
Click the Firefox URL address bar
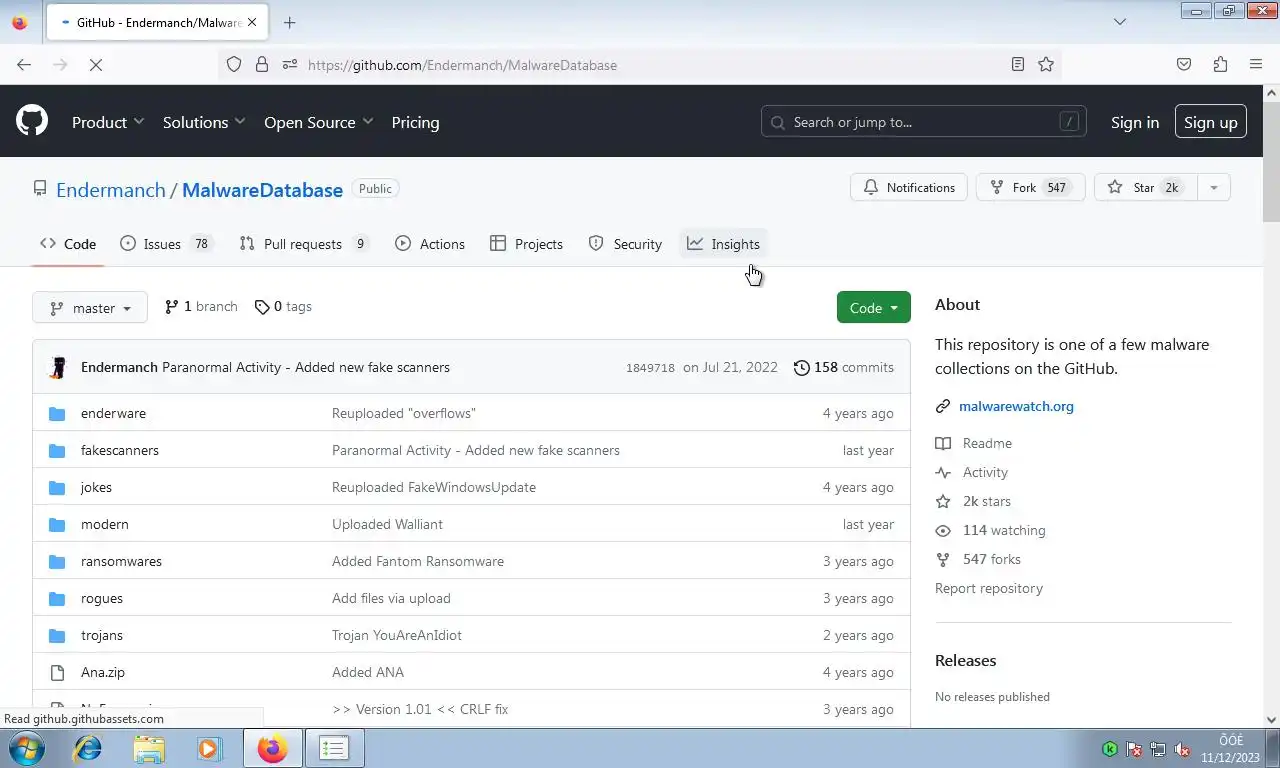pyautogui.click(x=640, y=64)
